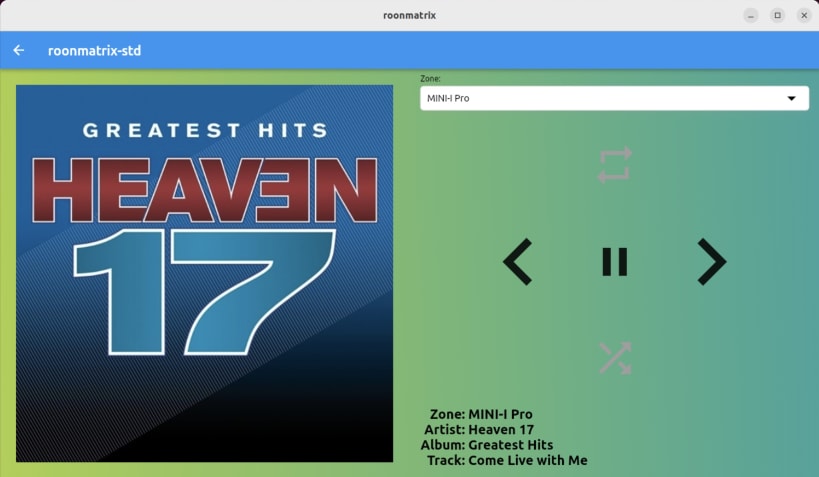Click the 'Track: Come Live with Me' text
The height and width of the screenshot is (477, 819).
coord(507,460)
